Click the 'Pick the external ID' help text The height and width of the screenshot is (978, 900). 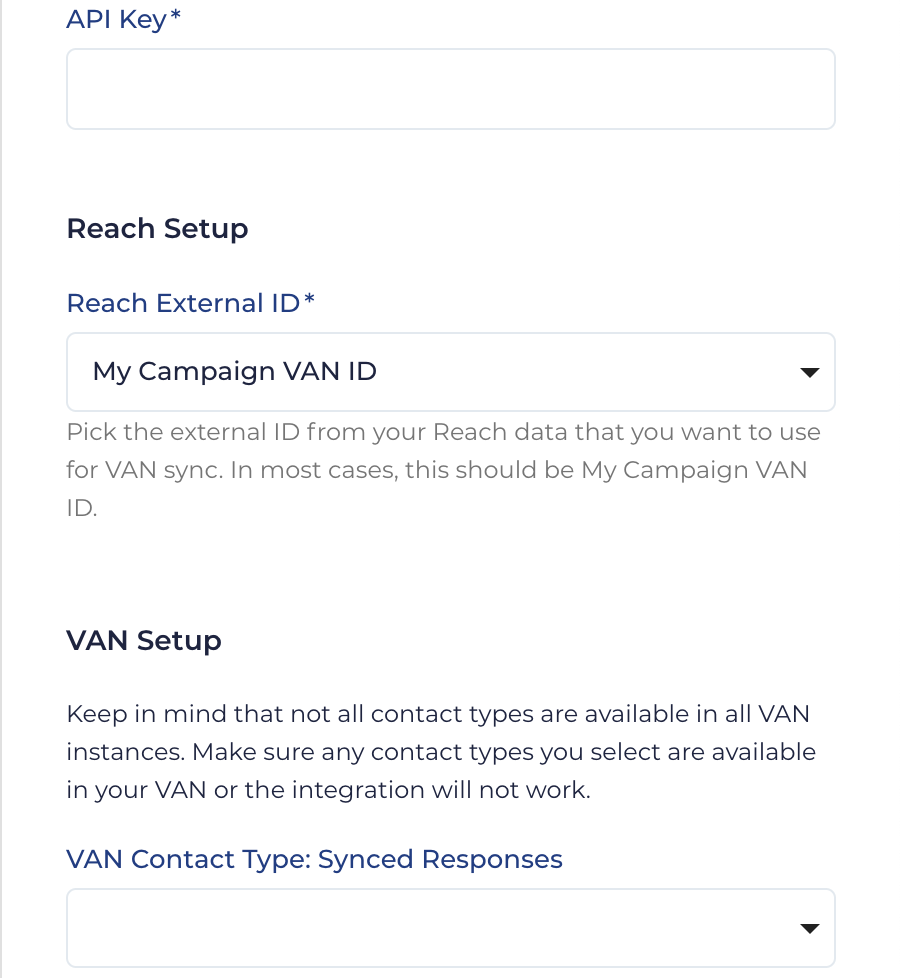point(443,433)
